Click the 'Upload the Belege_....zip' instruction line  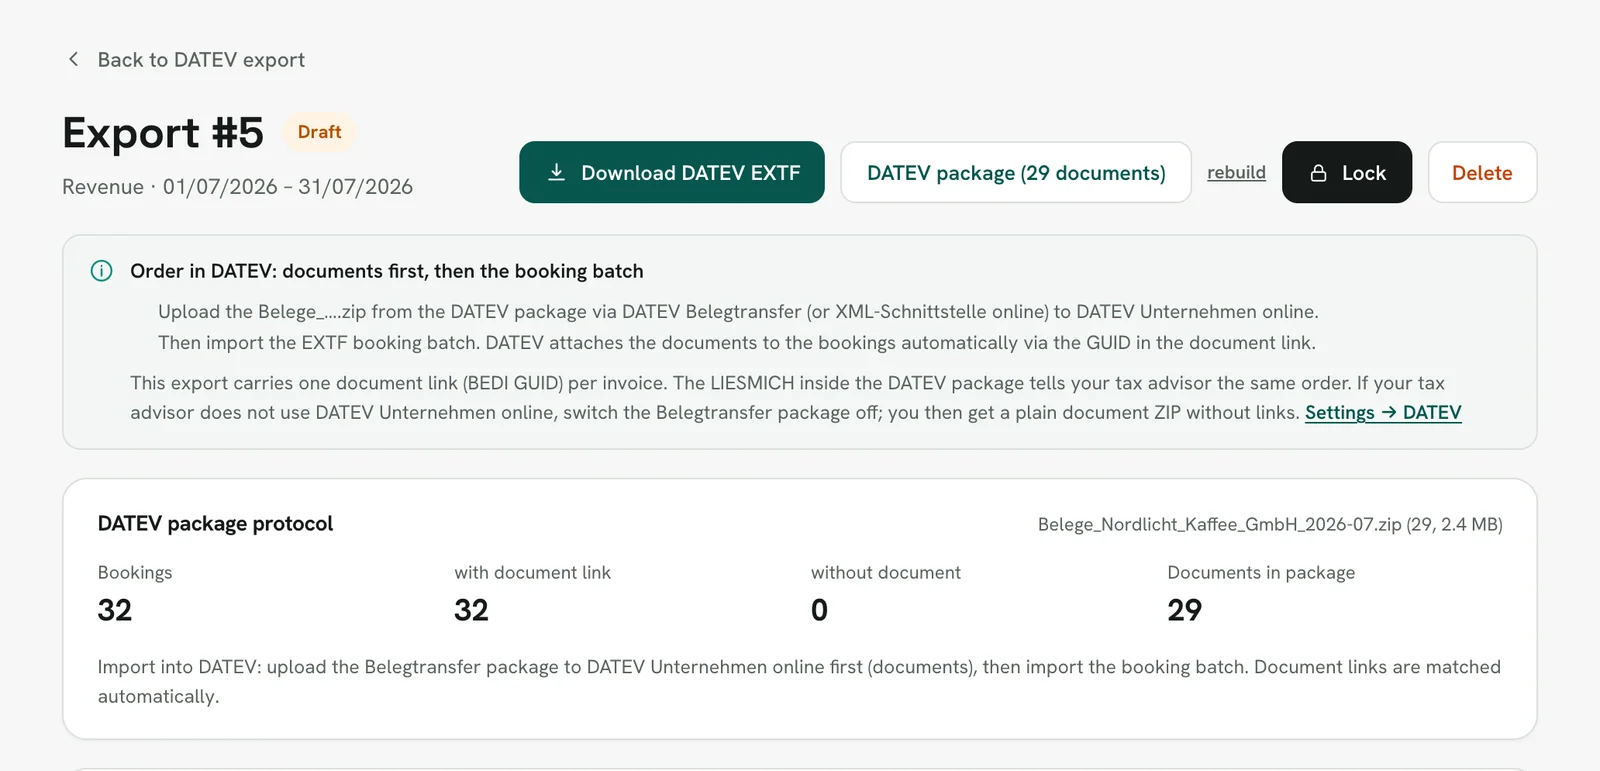[738, 312]
